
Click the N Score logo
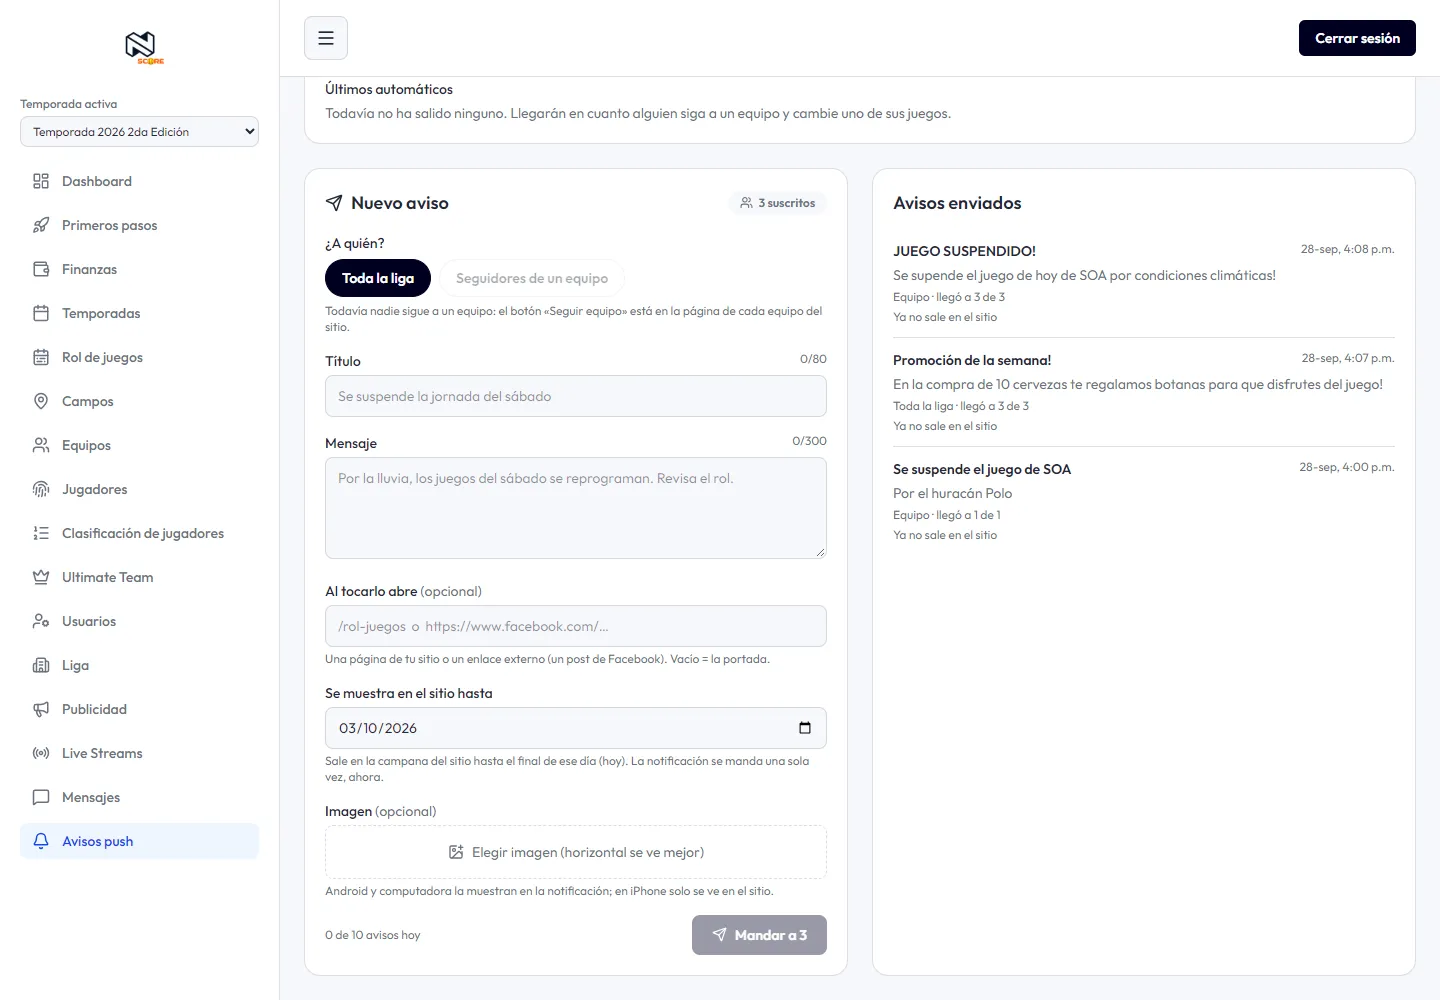tap(144, 48)
